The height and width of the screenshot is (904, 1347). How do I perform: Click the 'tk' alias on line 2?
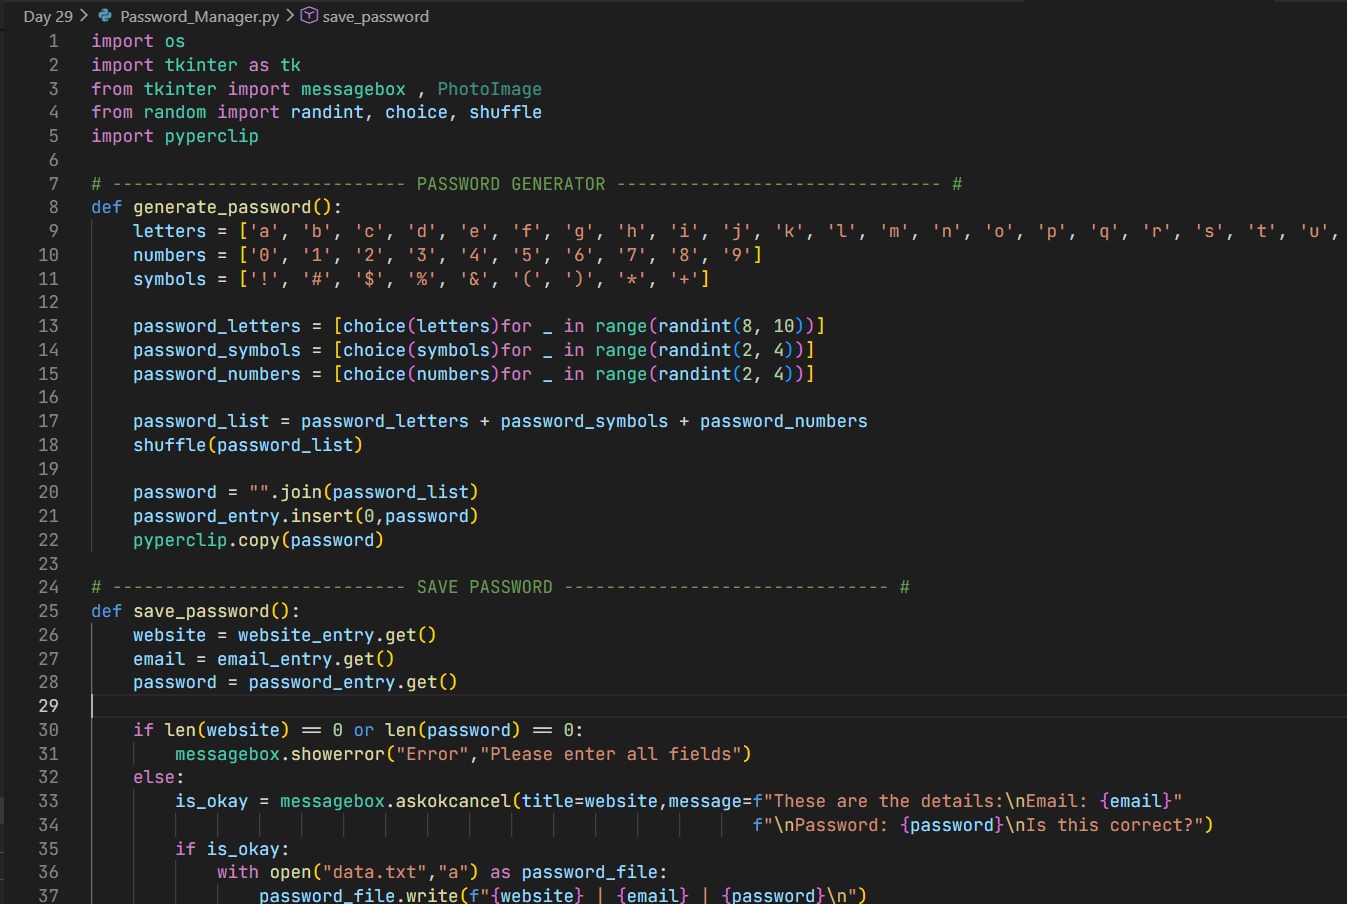[291, 65]
